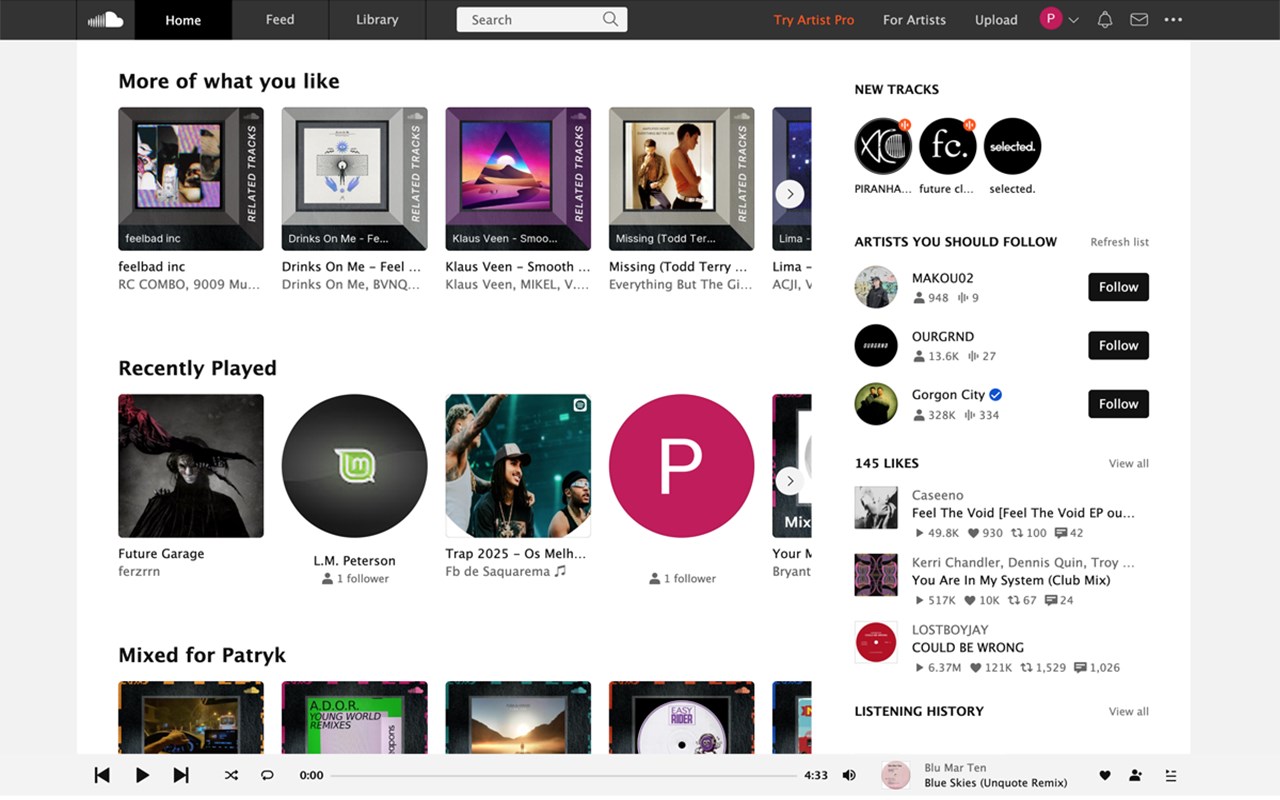Toggle repeat mode

pos(267,775)
